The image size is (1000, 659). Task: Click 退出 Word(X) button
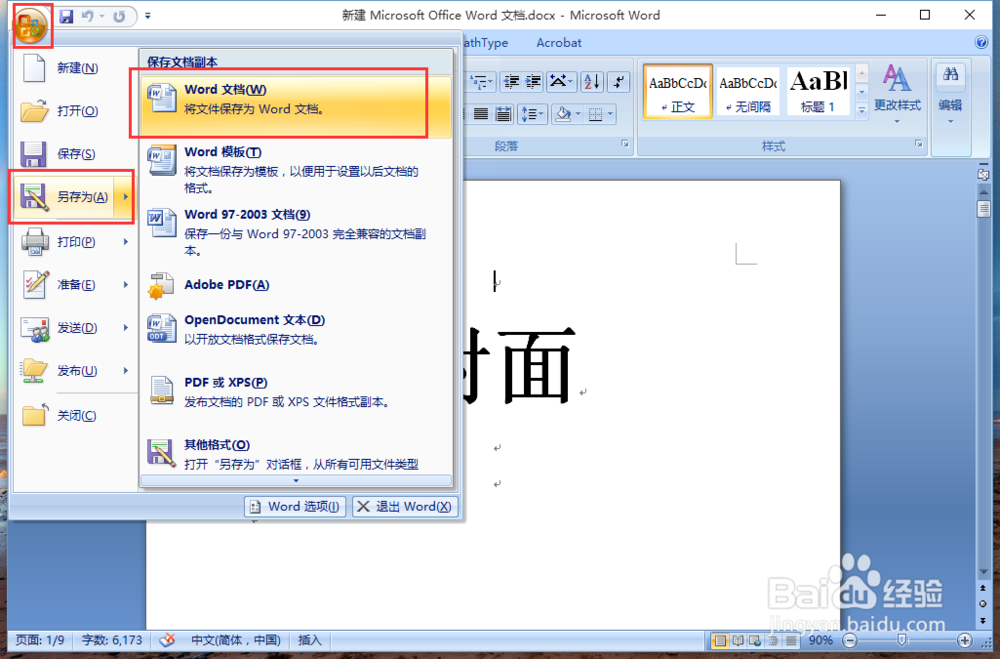click(405, 507)
